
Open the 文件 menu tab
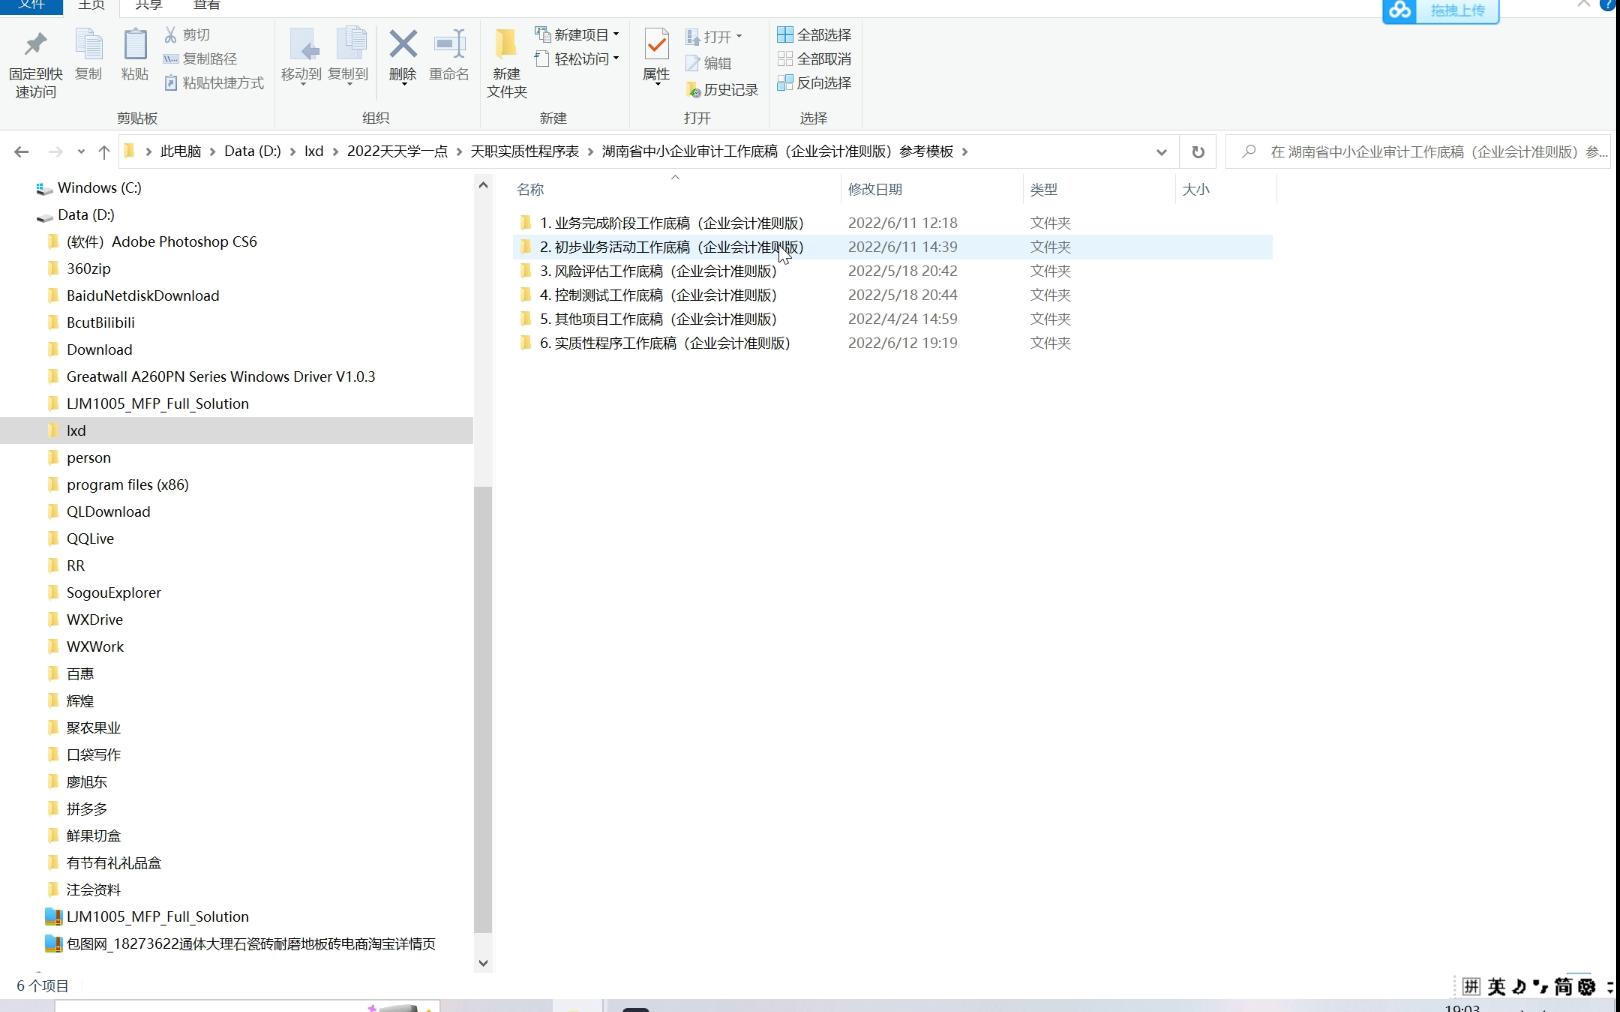point(32,6)
